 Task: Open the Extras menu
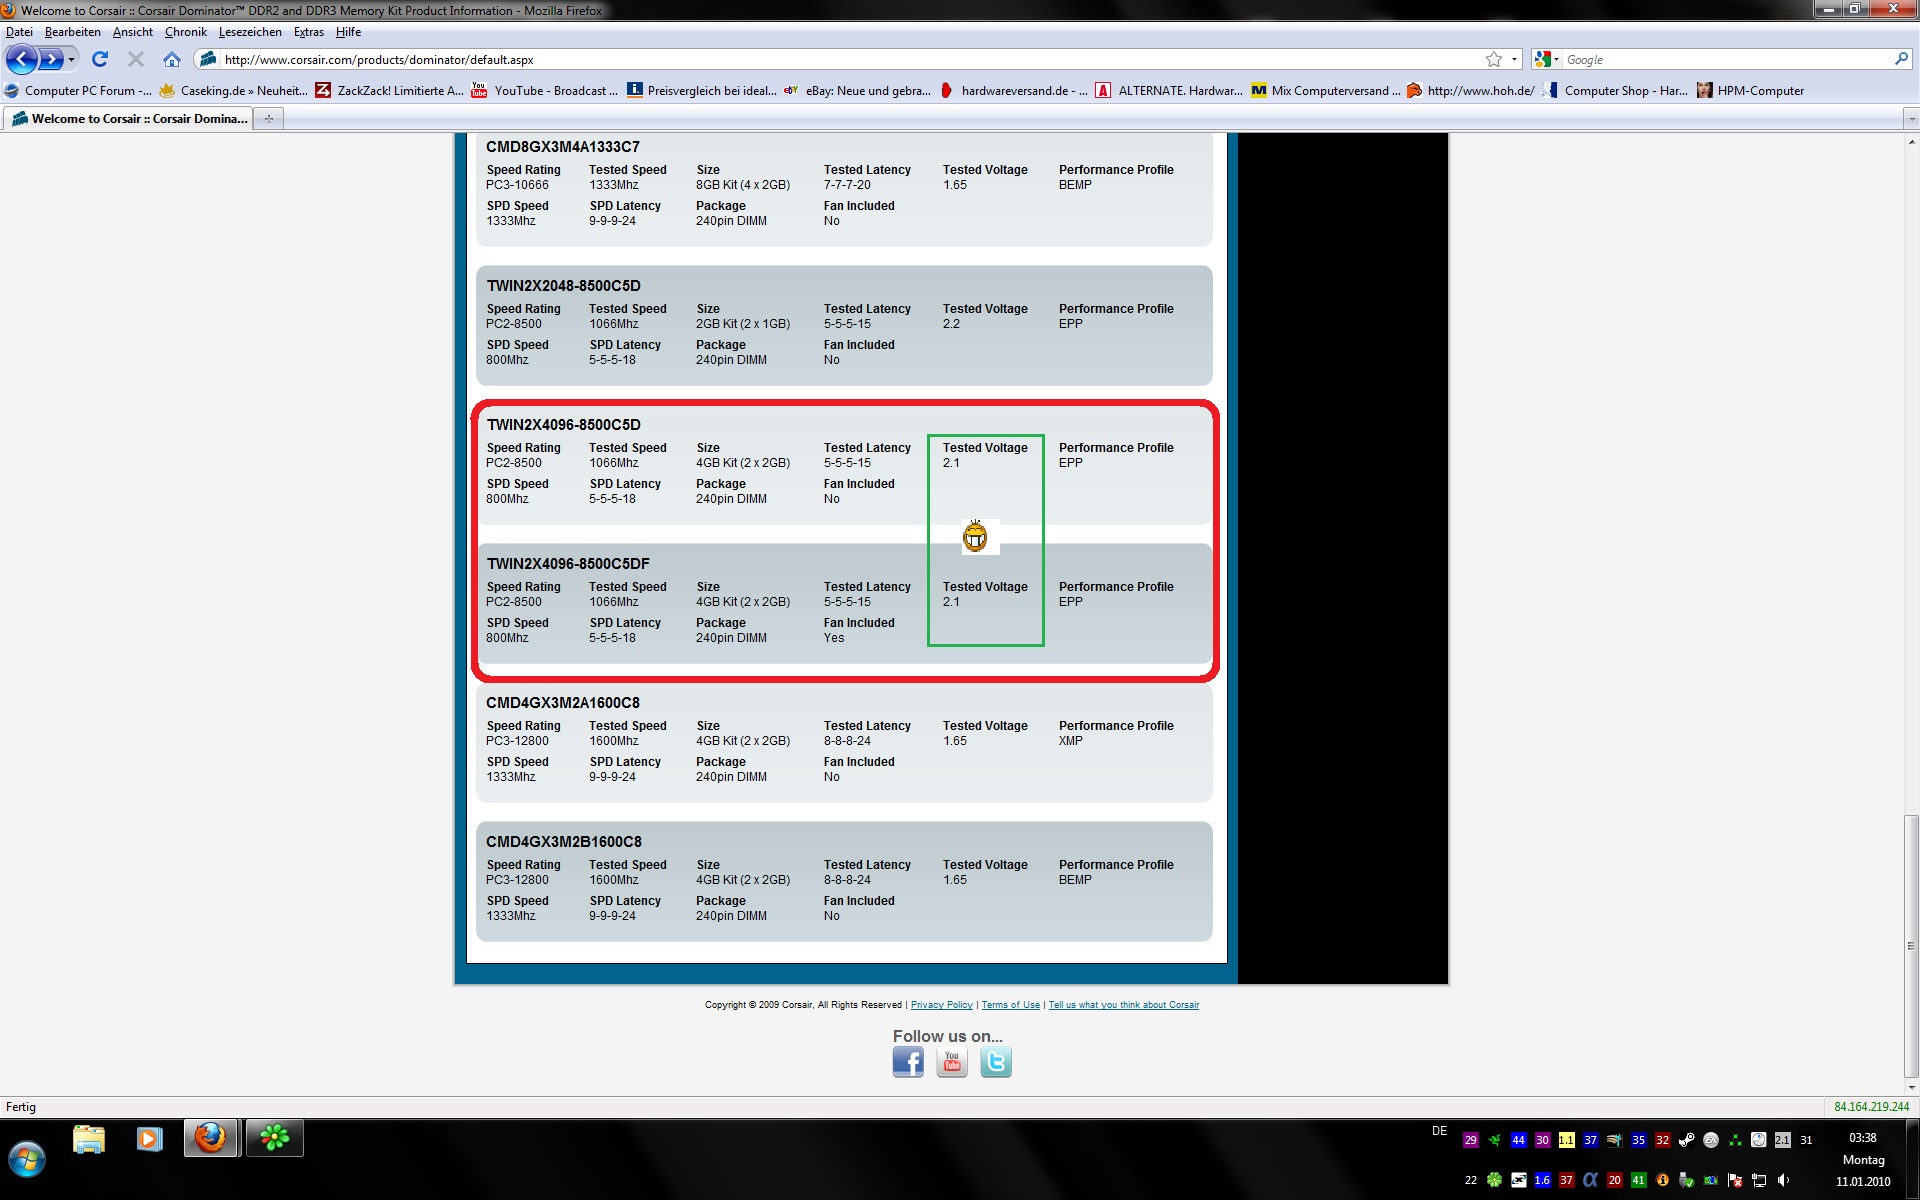(x=309, y=32)
